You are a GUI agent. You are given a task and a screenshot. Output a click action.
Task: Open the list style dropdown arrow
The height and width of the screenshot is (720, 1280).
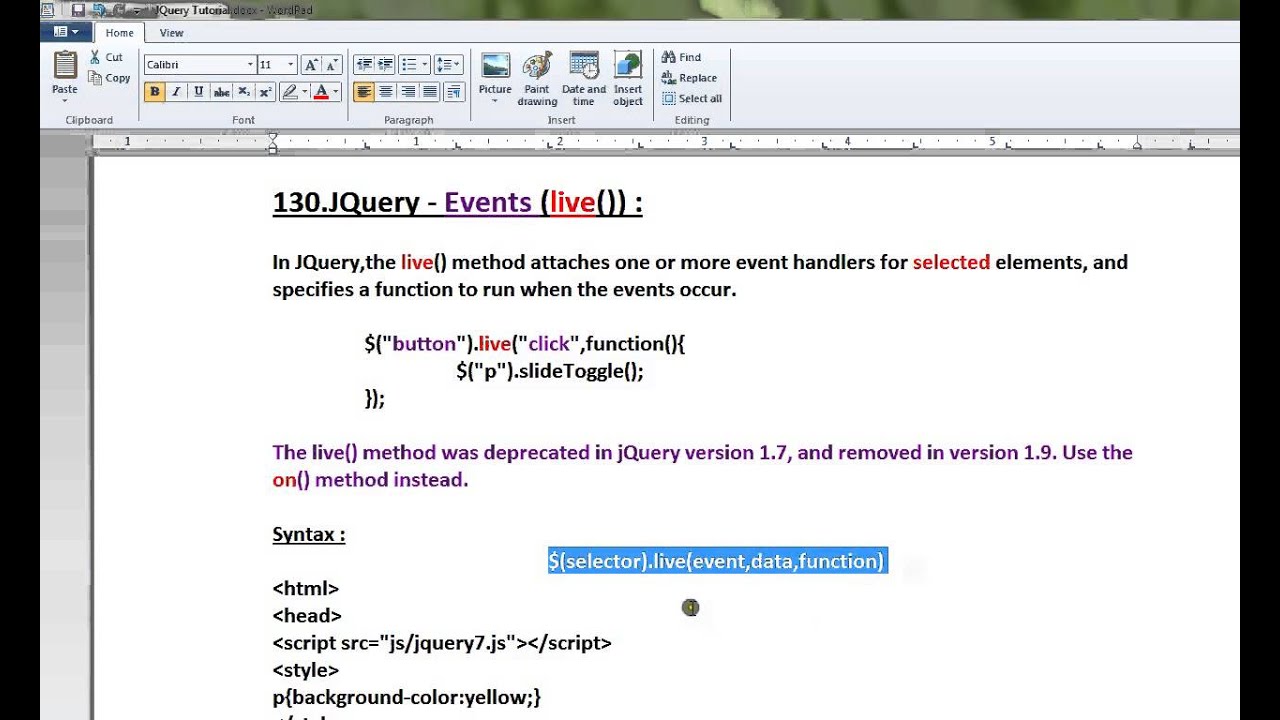(x=425, y=64)
